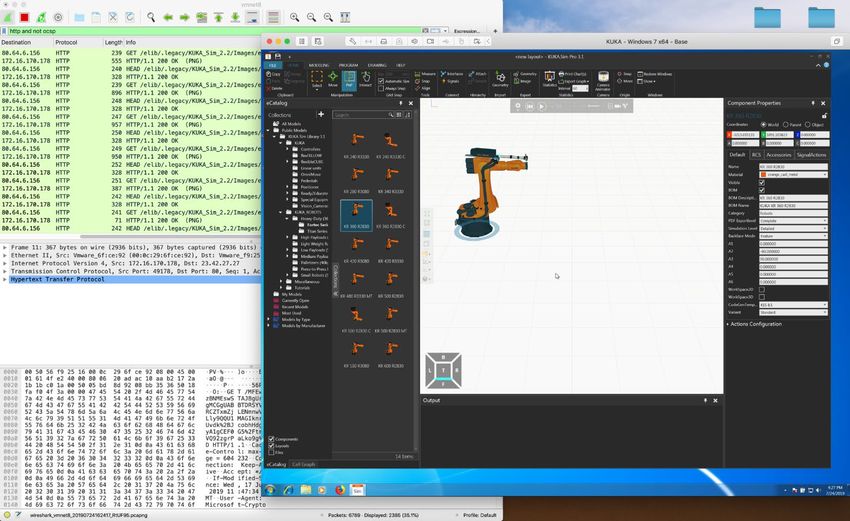Switch to DRAWING ribbon tab

coord(377,65)
